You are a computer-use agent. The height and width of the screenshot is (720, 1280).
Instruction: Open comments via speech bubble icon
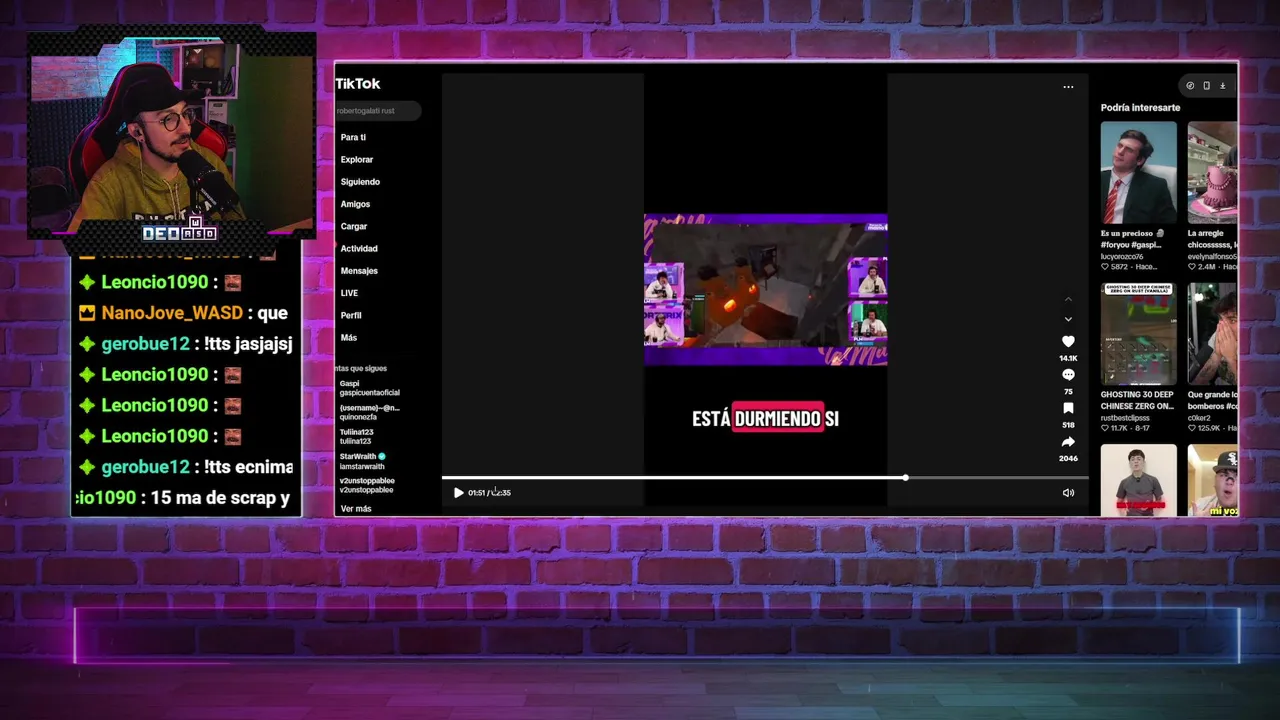click(1068, 375)
